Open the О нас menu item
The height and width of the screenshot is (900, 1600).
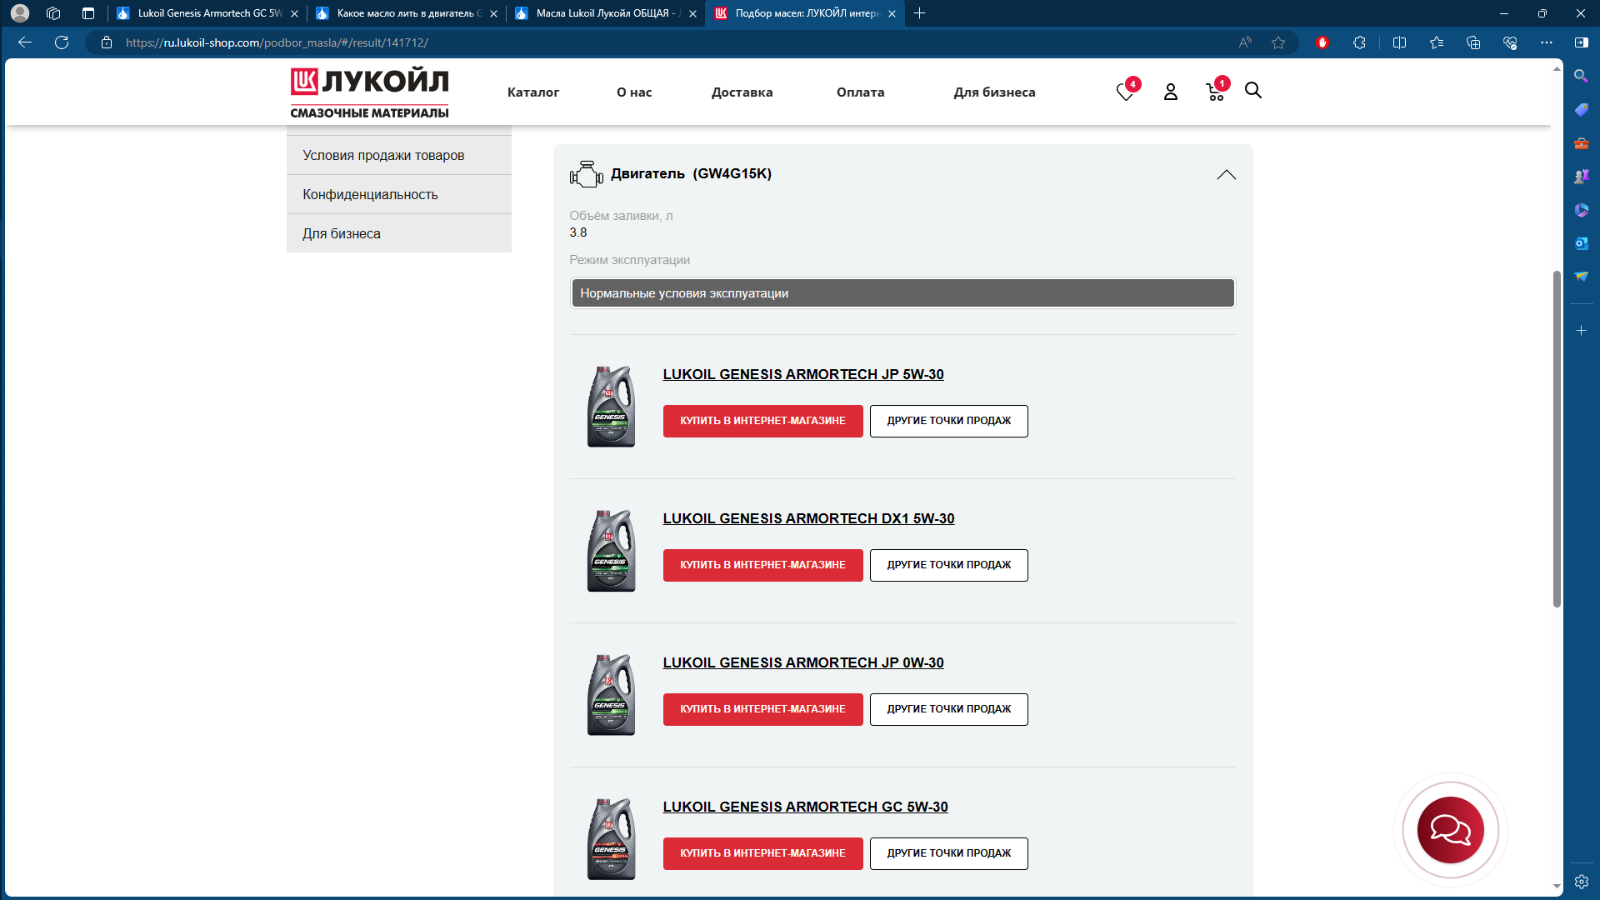click(634, 92)
